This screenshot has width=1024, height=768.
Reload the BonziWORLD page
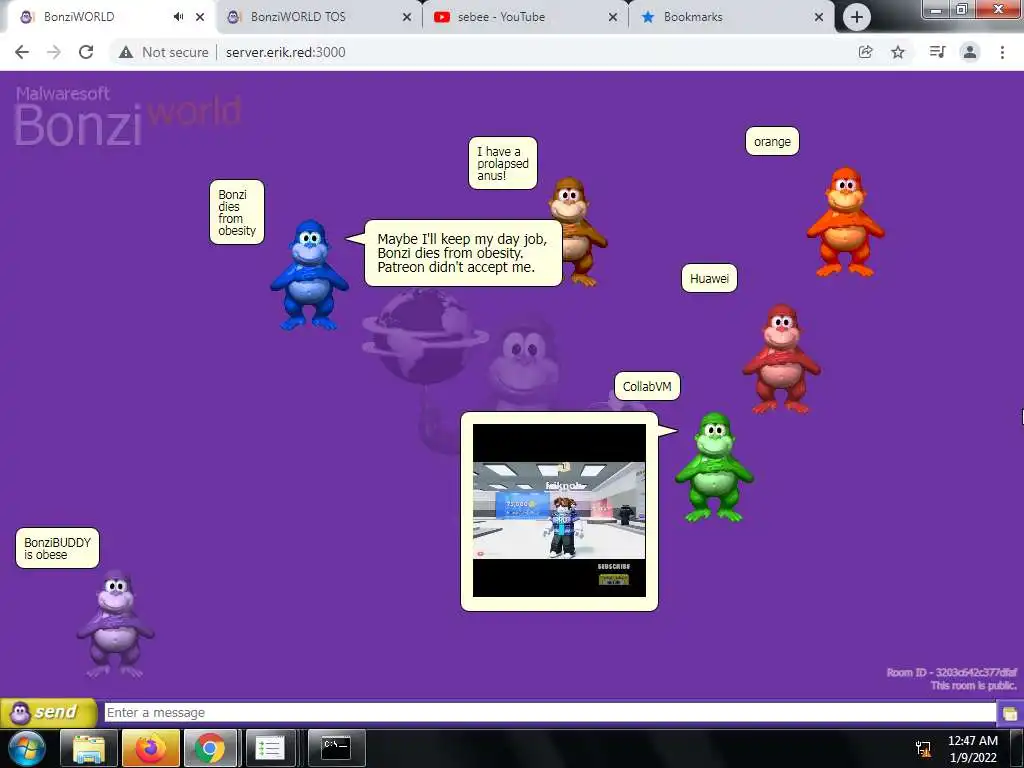86,52
